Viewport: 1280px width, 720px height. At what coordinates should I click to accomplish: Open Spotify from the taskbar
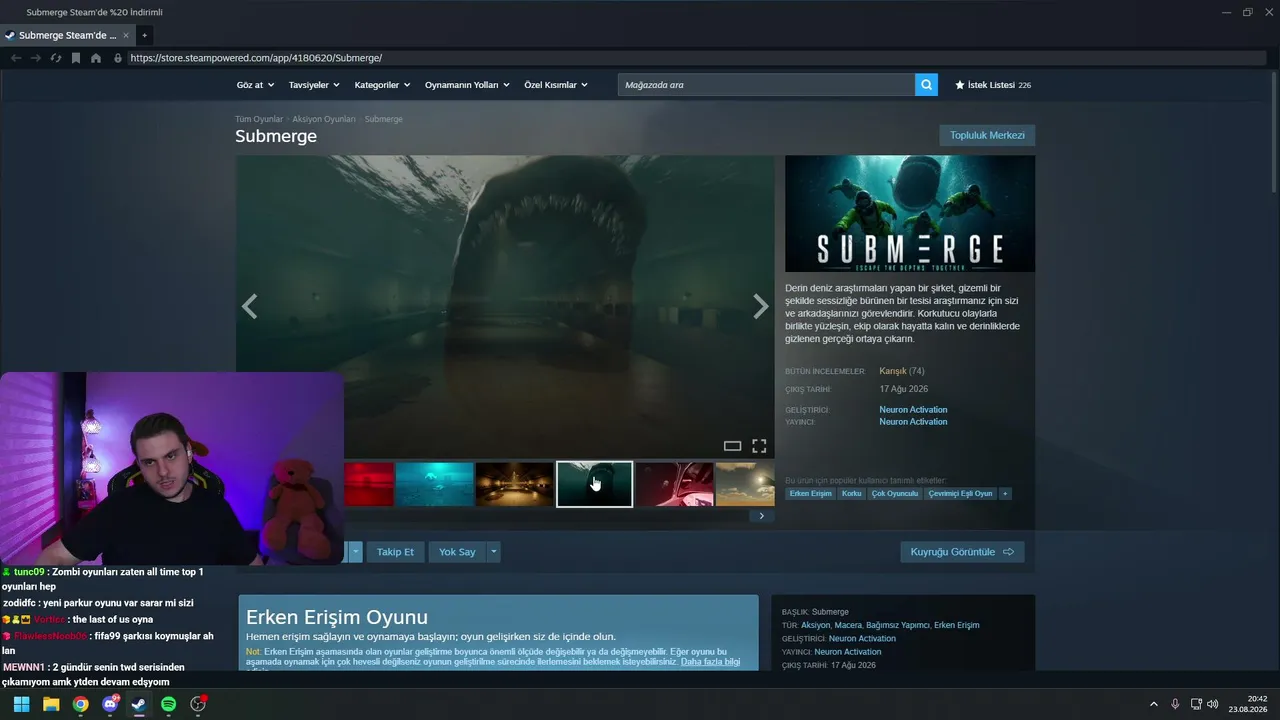(x=169, y=704)
